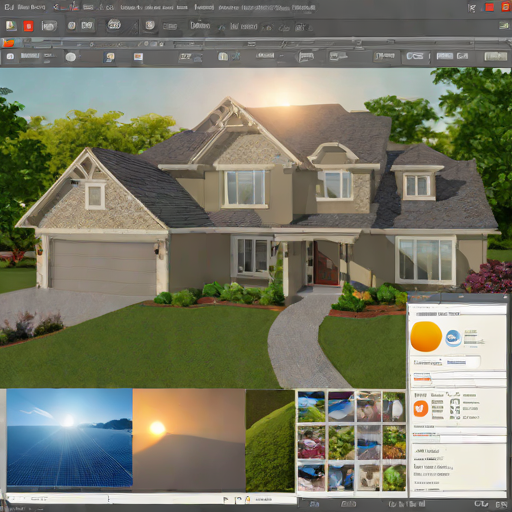512x512 pixels.
Task: Click the first item in the side panel list
Action: click(x=427, y=451)
